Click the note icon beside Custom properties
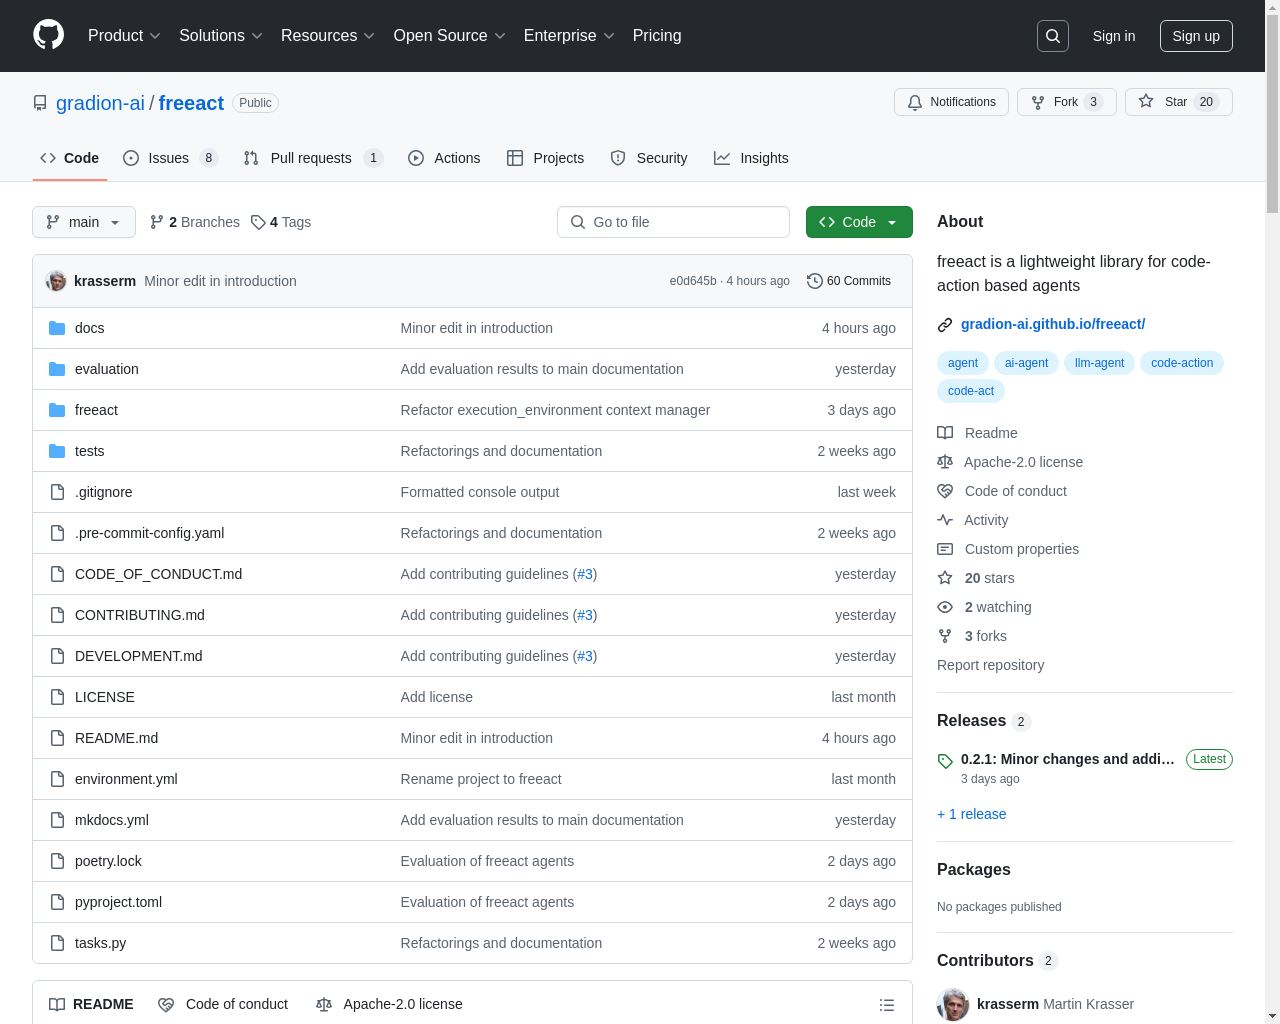1280x1024 pixels. tap(945, 549)
